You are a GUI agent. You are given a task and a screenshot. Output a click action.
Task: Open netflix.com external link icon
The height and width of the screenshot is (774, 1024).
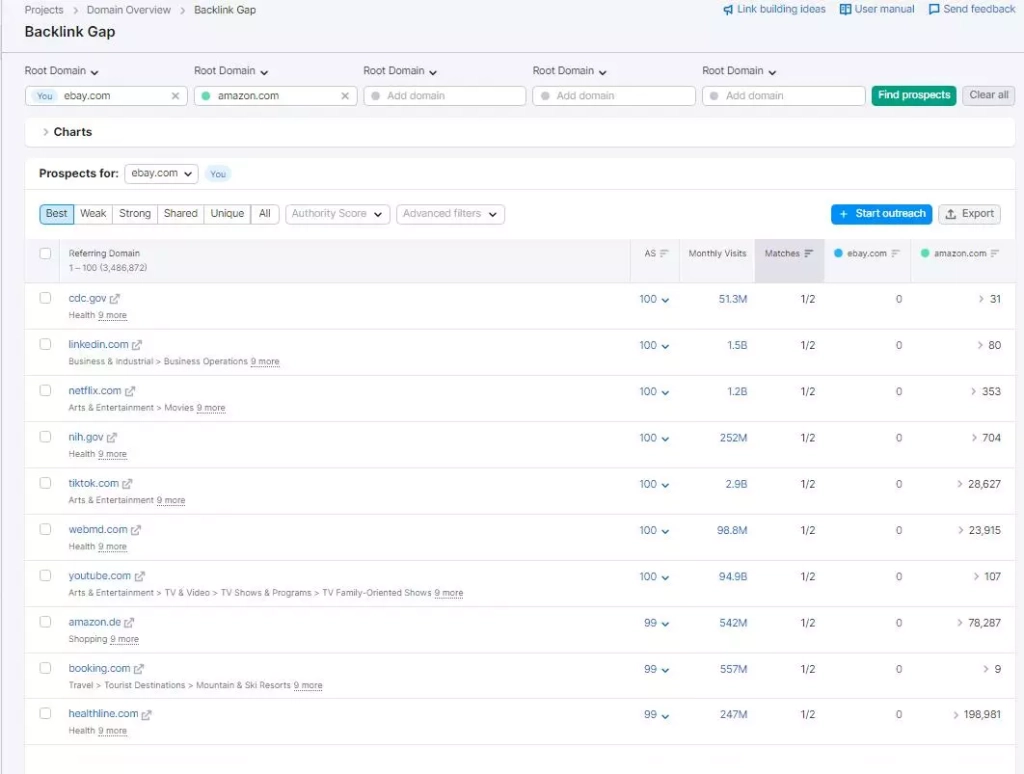129,391
